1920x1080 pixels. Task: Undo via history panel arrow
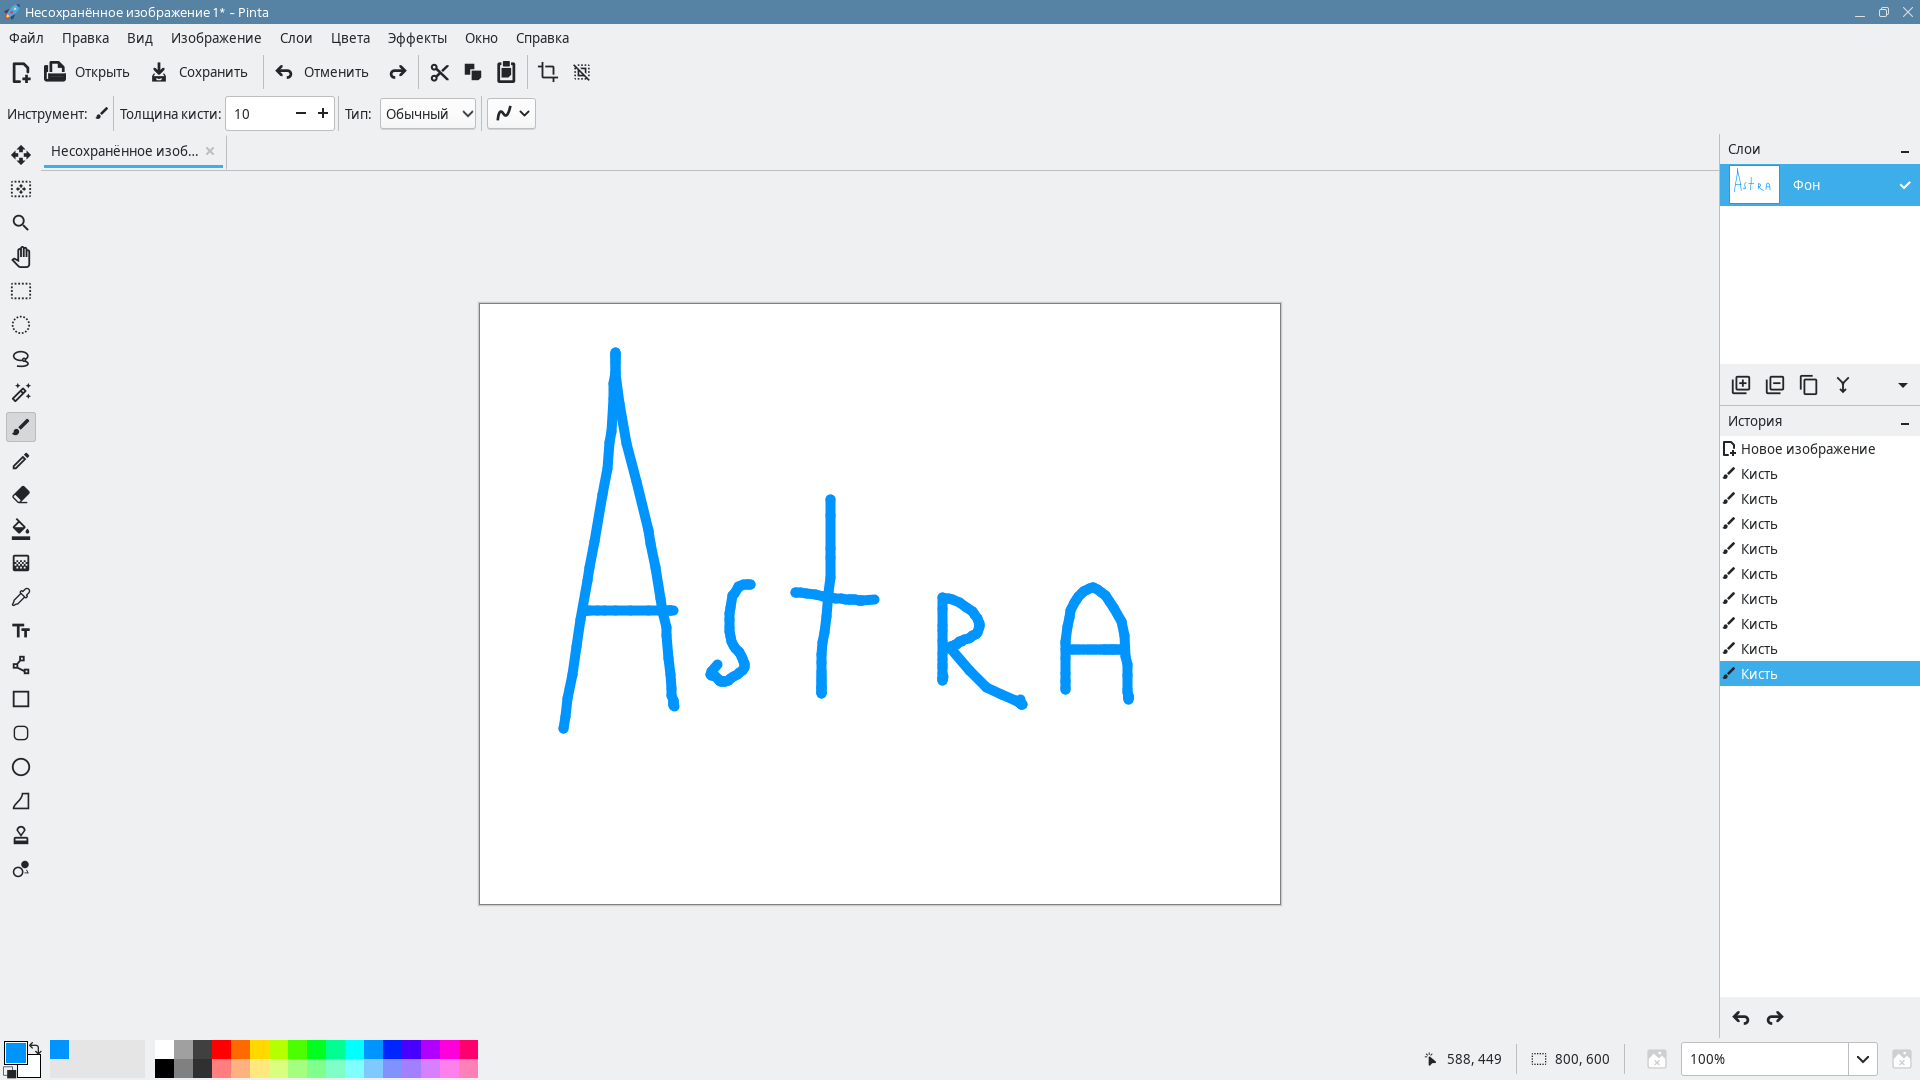point(1741,1018)
